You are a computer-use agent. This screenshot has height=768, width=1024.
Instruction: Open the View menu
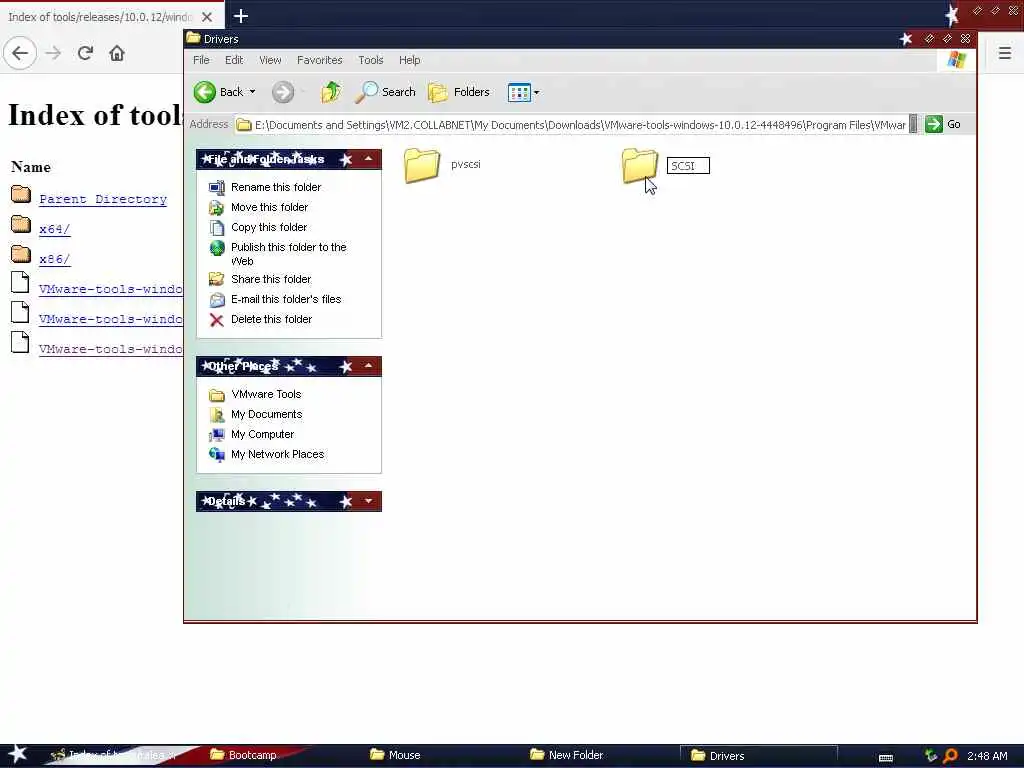pyautogui.click(x=270, y=60)
